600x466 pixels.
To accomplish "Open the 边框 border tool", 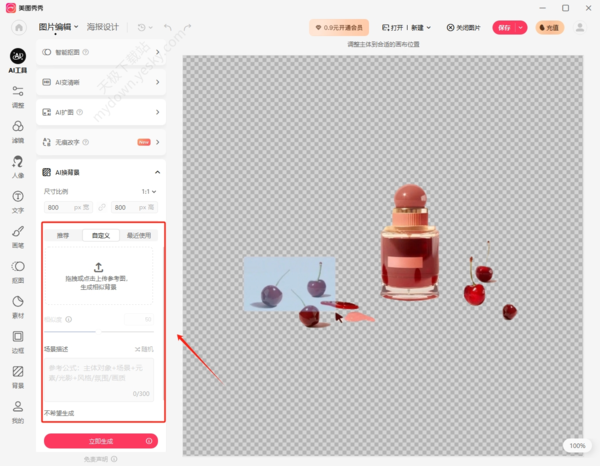I will coord(17,340).
